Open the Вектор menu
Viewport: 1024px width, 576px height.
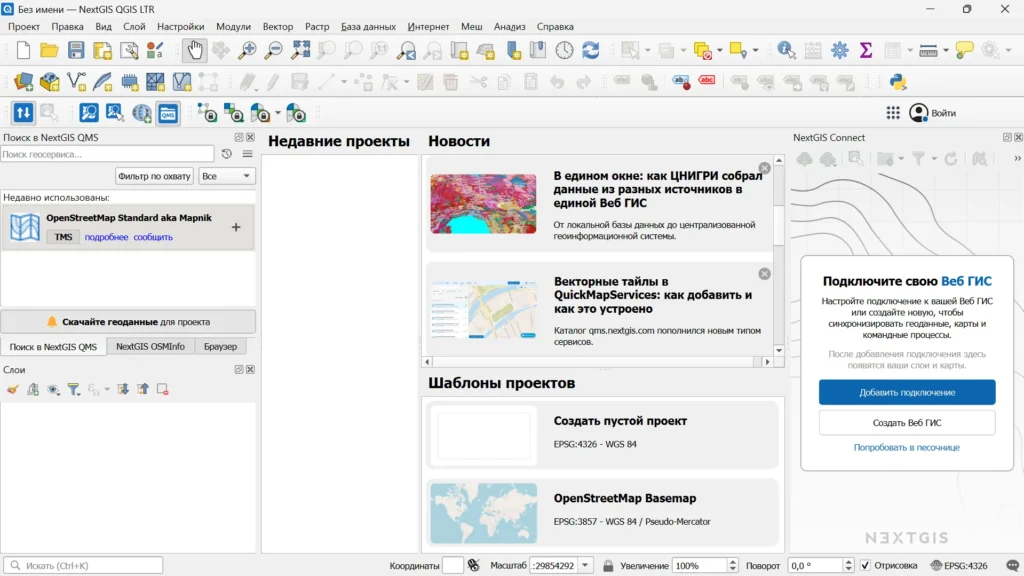point(278,27)
